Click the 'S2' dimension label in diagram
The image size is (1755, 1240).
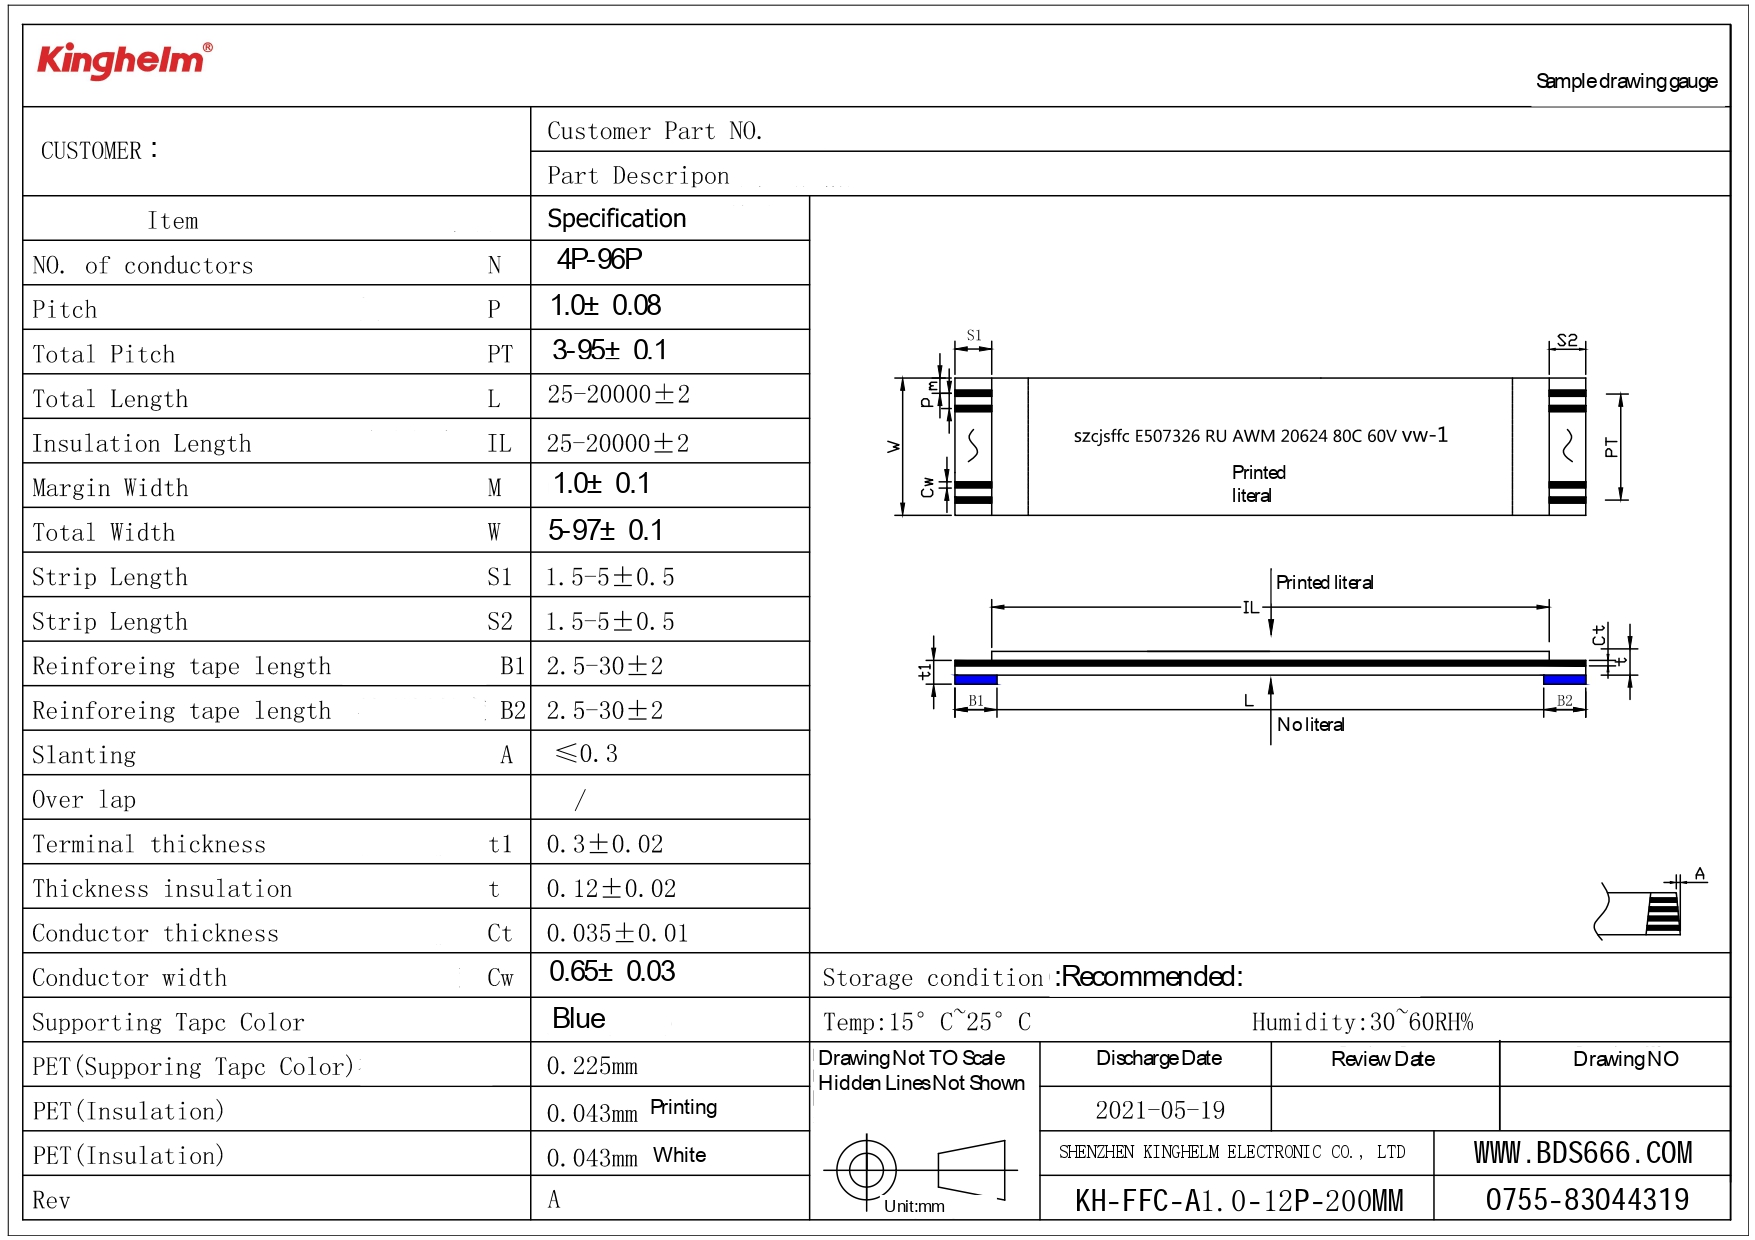click(x=1567, y=340)
